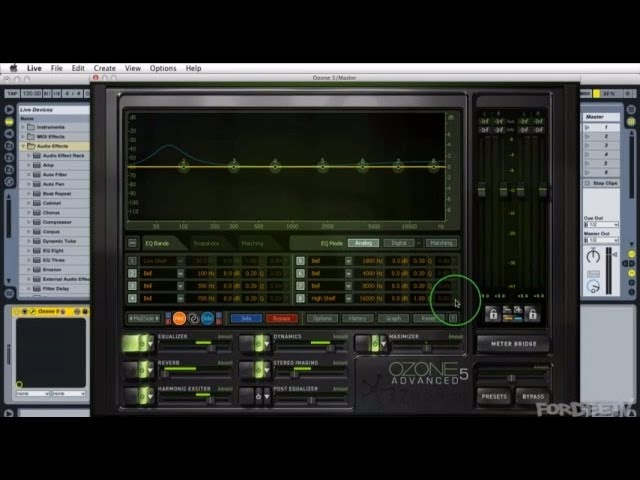Click the 100 Hz frequency field of band 2
640x480 pixels.
[202, 273]
